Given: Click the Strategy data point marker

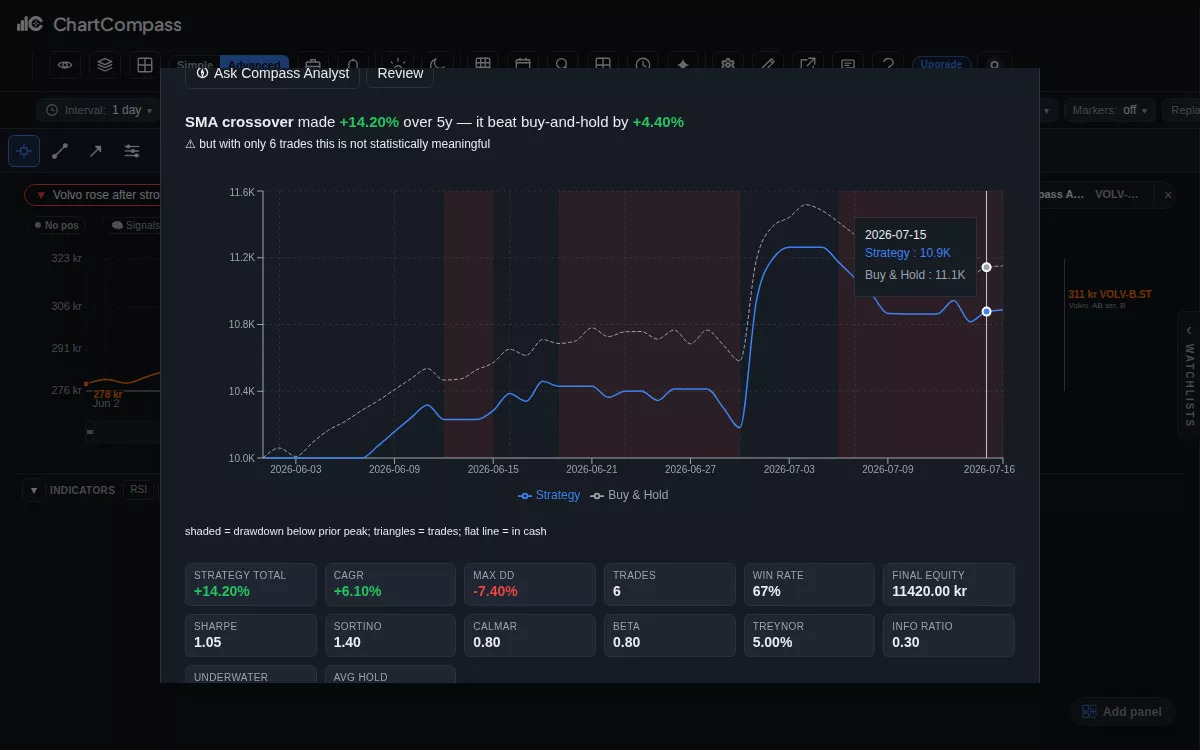Looking at the screenshot, I should [x=986, y=311].
